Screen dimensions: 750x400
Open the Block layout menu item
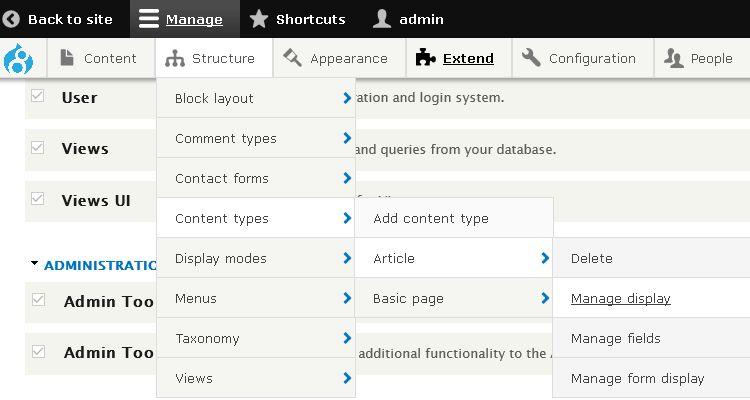click(x=256, y=98)
